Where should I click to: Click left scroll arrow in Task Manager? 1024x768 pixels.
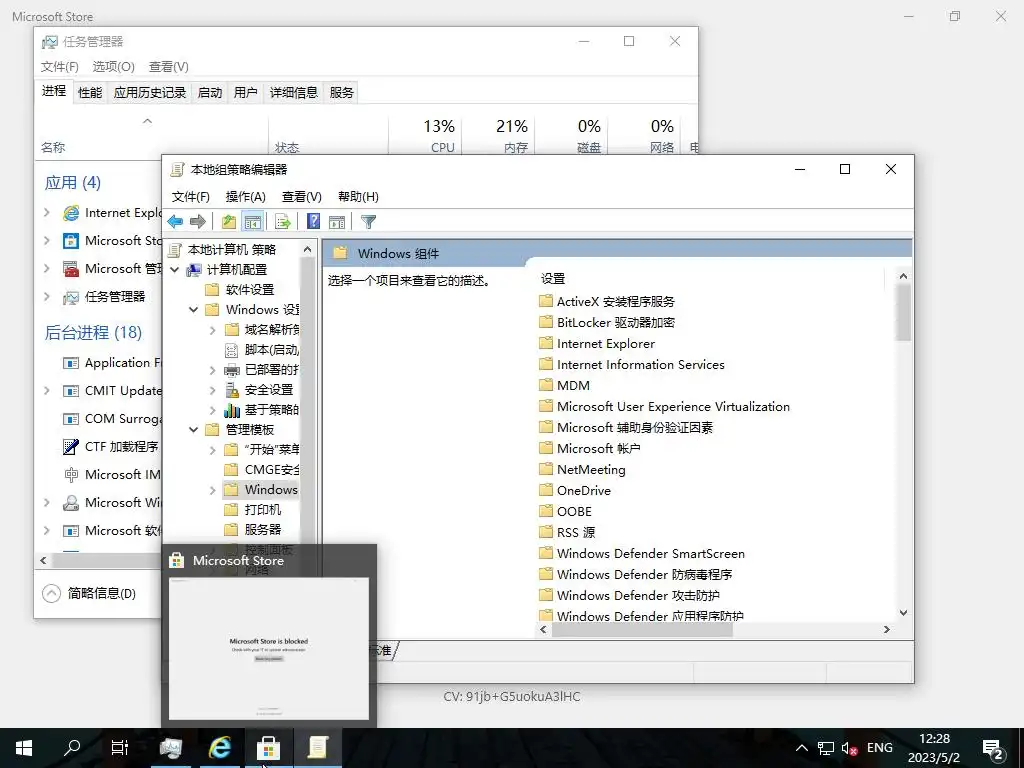(43, 560)
